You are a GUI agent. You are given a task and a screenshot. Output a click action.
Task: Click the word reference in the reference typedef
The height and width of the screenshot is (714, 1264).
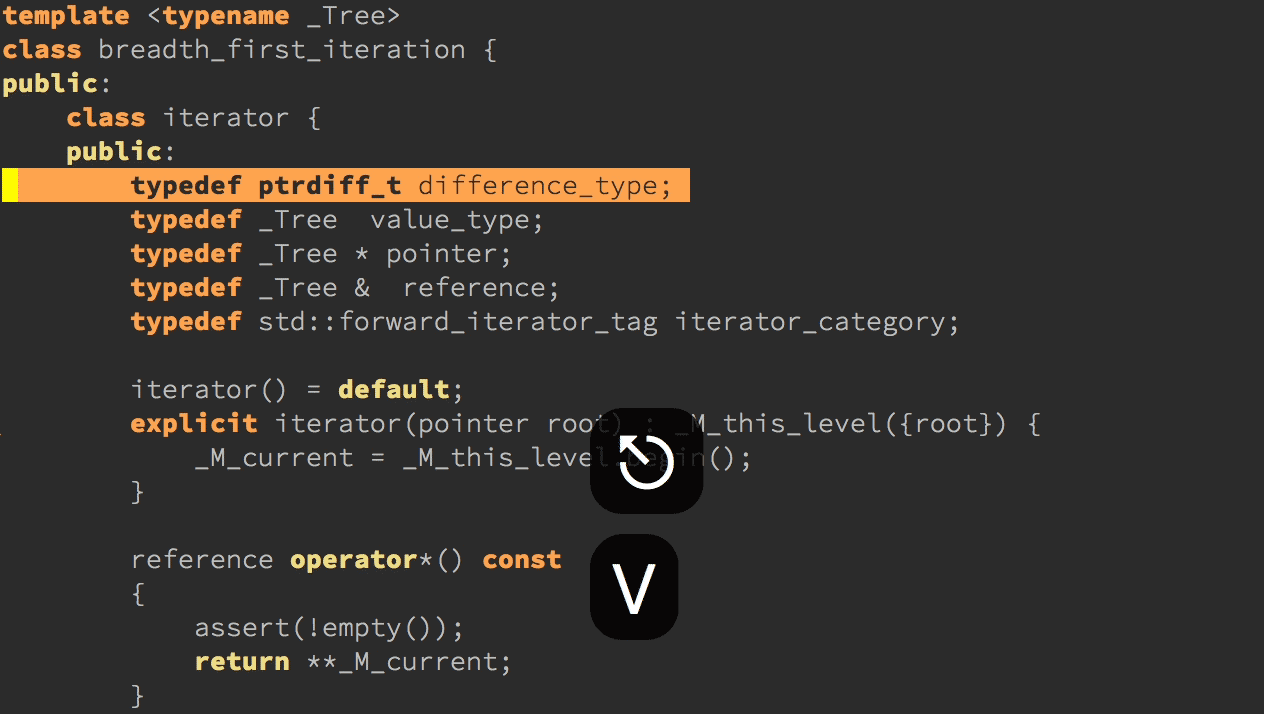480,288
